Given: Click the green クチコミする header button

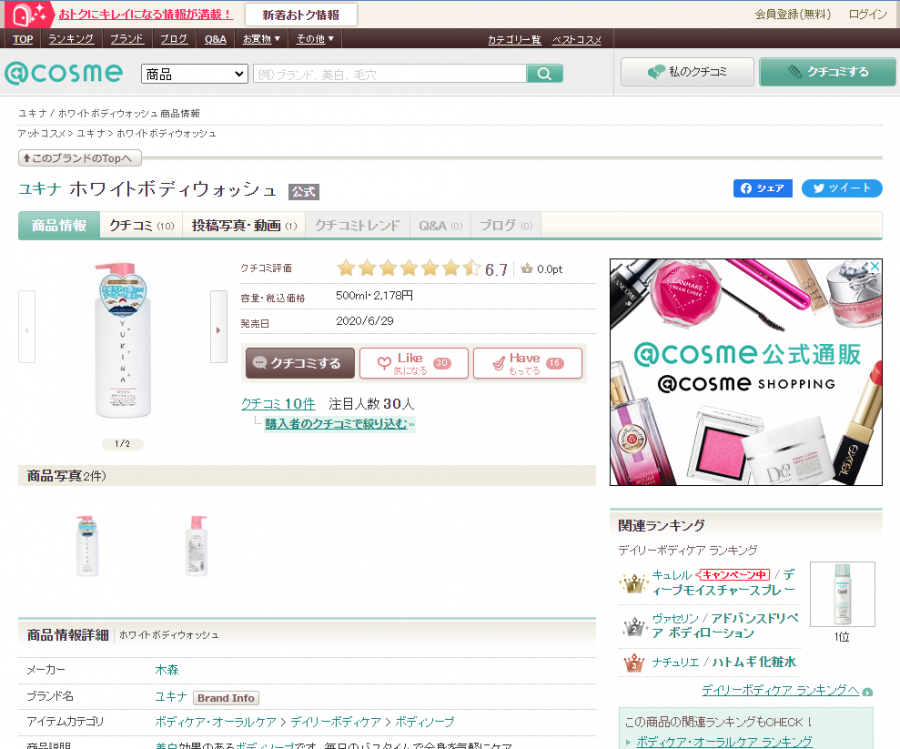Looking at the screenshot, I should [827, 72].
